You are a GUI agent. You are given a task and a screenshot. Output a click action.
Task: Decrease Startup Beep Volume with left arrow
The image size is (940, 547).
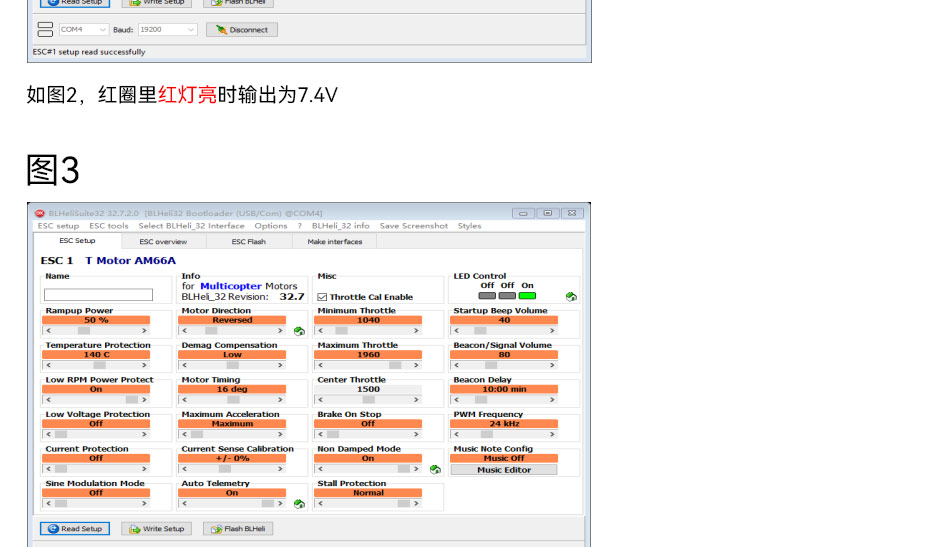click(x=457, y=330)
